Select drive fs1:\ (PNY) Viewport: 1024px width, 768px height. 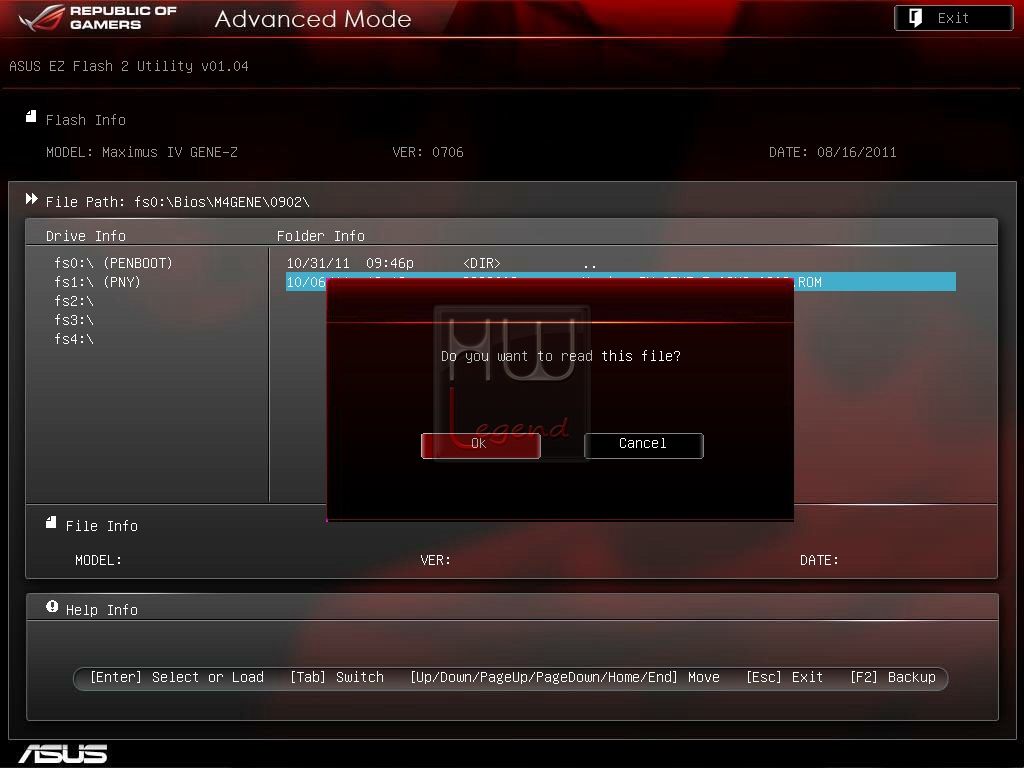tap(97, 282)
